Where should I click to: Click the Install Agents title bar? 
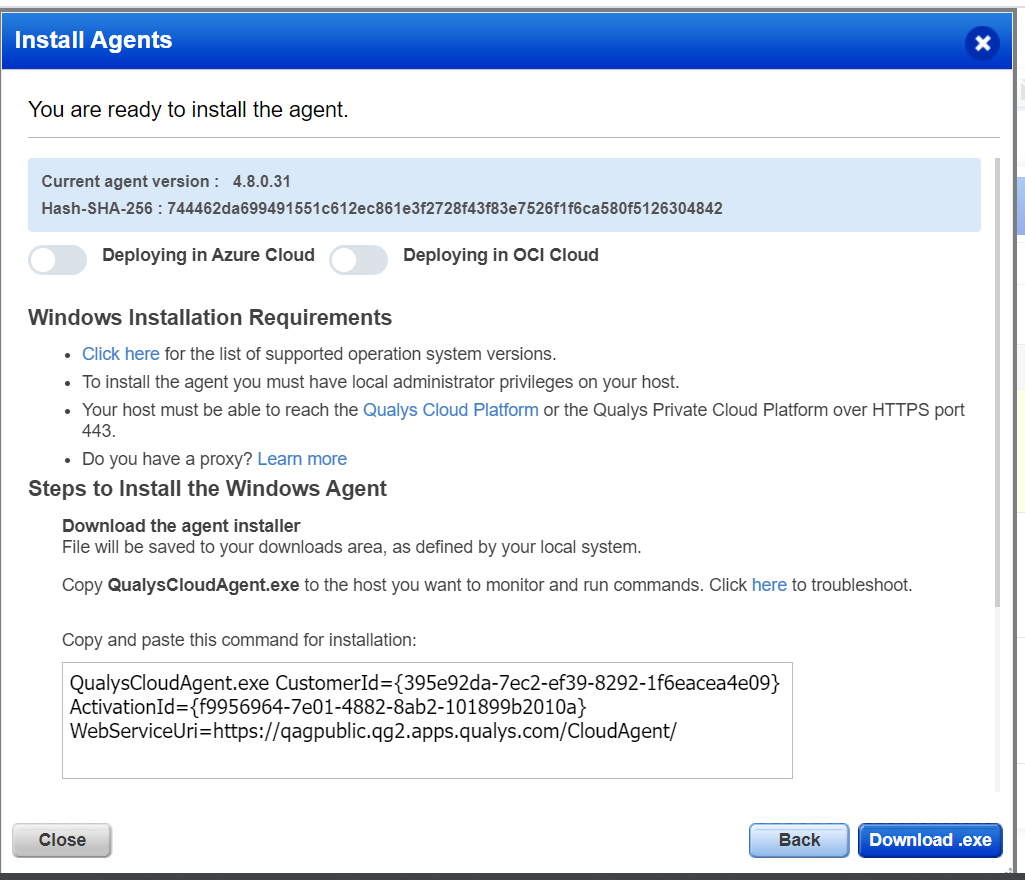coord(93,40)
